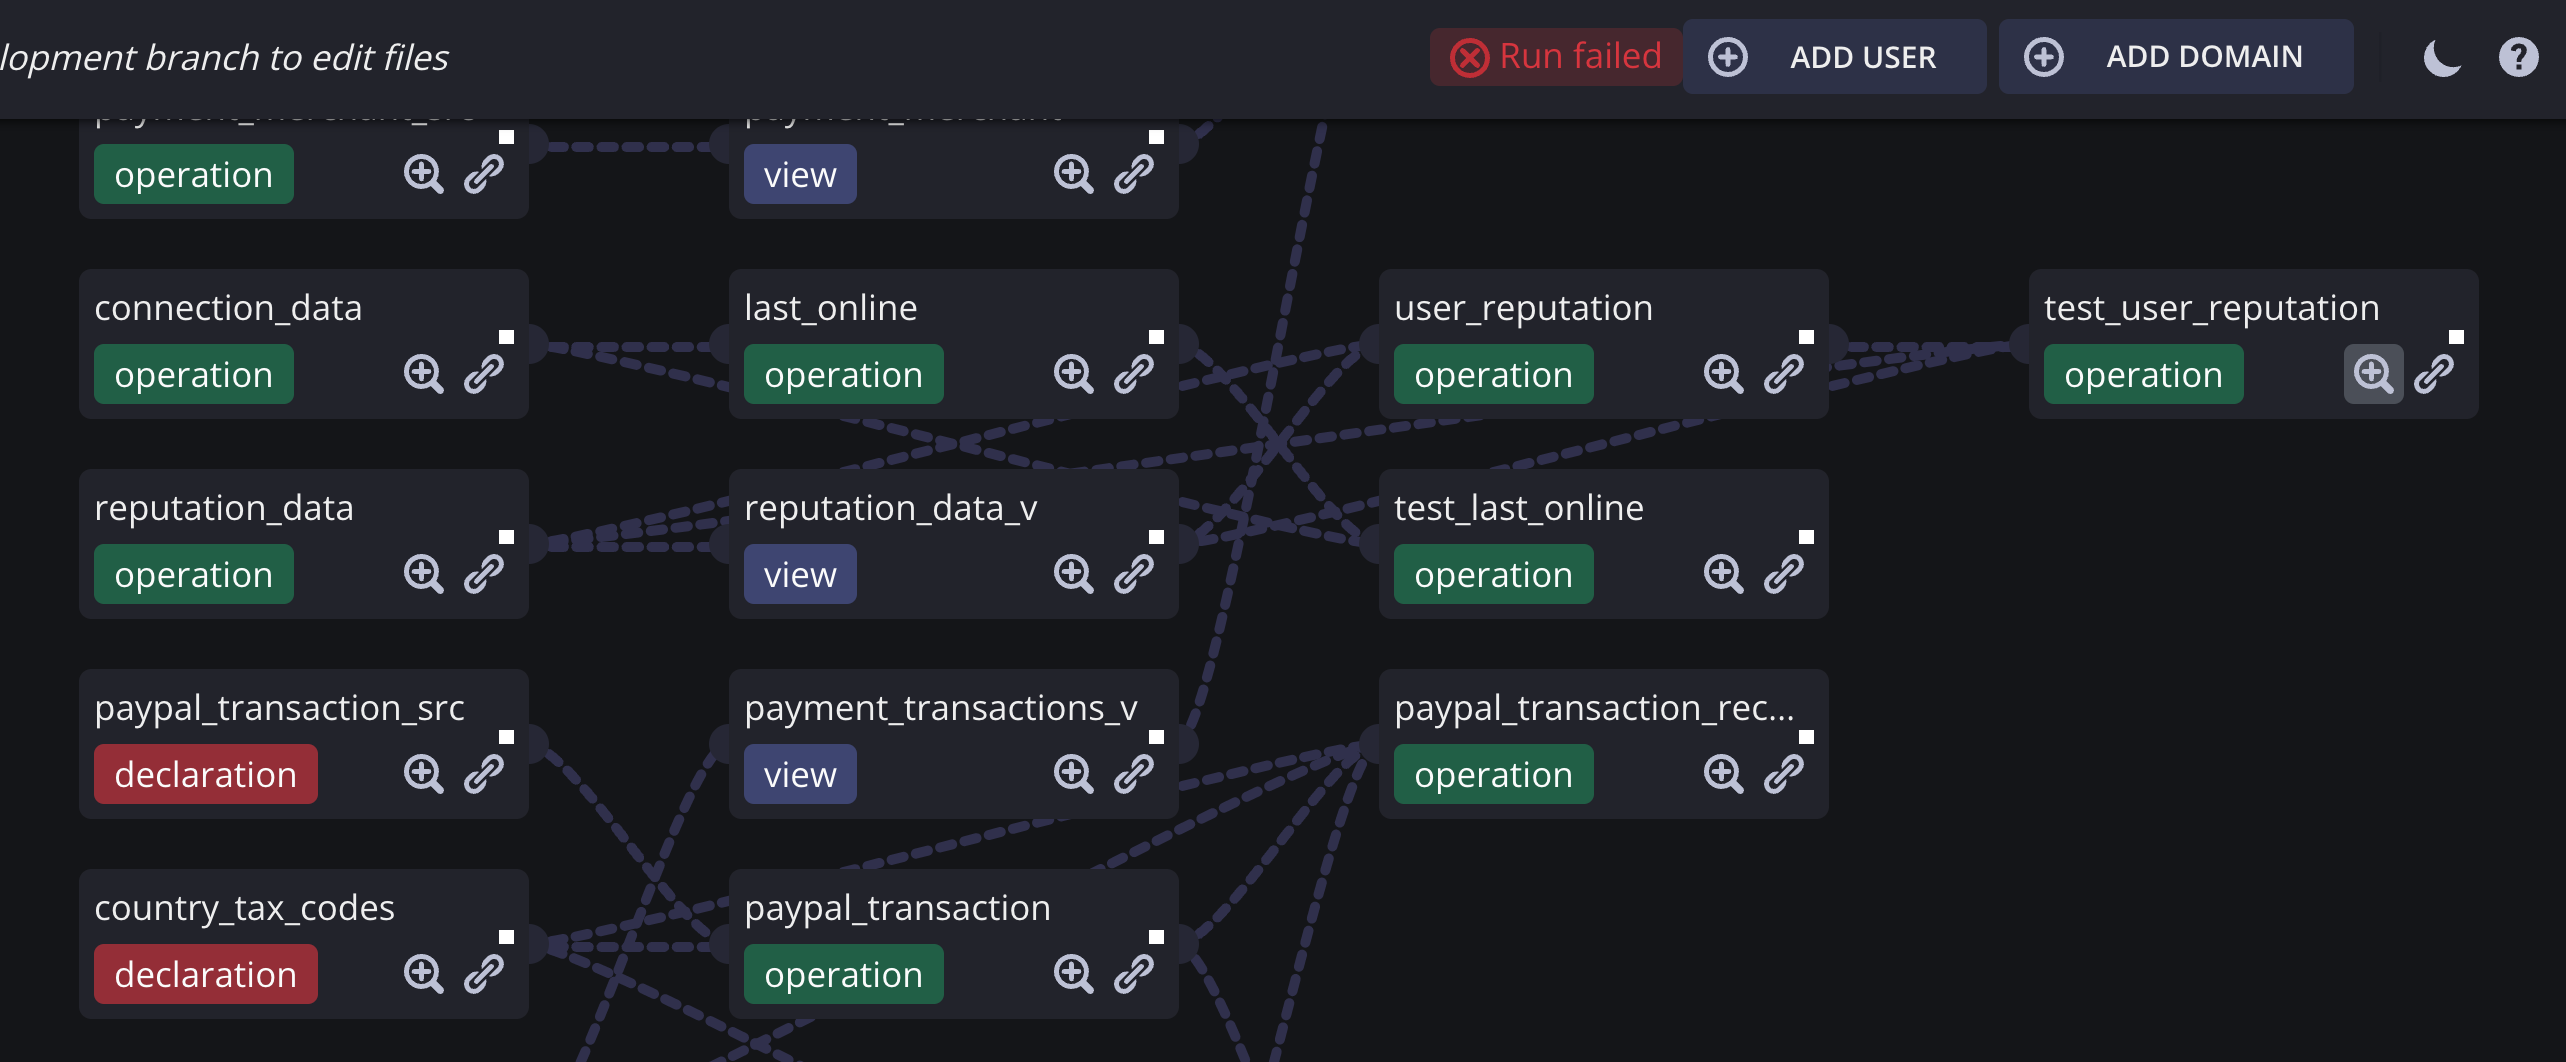This screenshot has width=2566, height=1062.
Task: Zoom into the paypal_transaction_rec node
Action: (x=1723, y=774)
